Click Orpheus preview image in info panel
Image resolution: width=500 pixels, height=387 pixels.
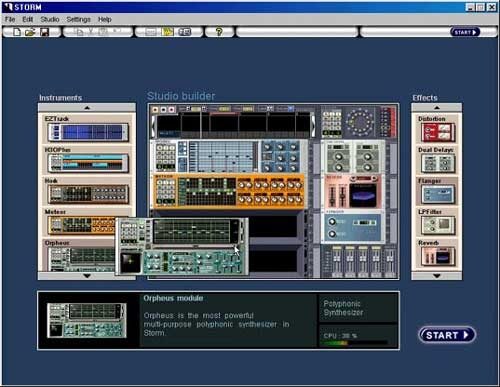pyautogui.click(x=87, y=320)
